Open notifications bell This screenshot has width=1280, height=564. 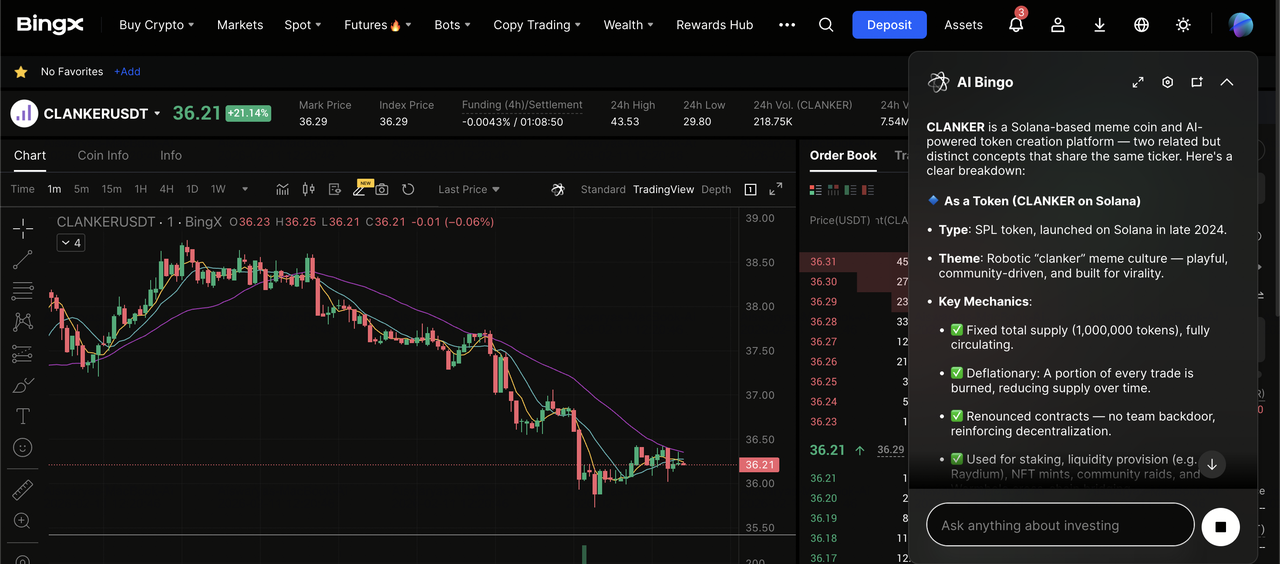click(1016, 25)
